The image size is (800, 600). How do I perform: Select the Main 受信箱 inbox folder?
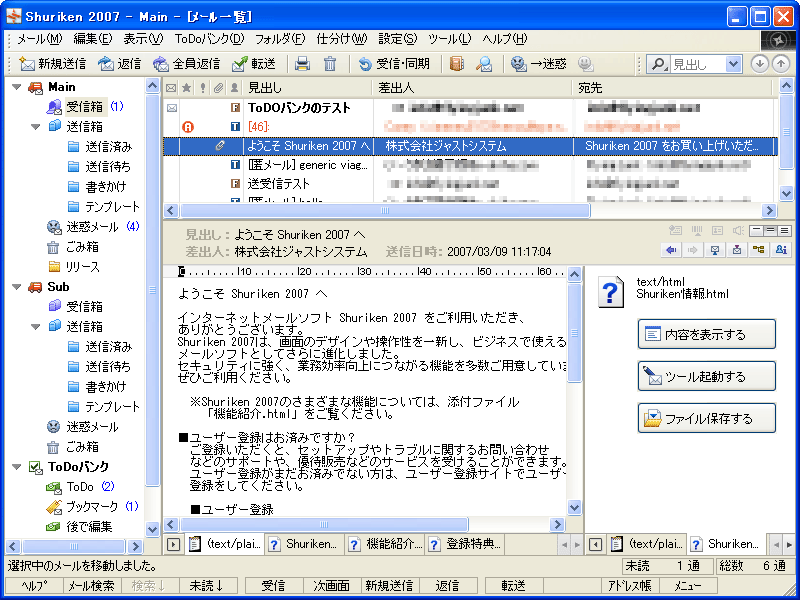pos(85,107)
